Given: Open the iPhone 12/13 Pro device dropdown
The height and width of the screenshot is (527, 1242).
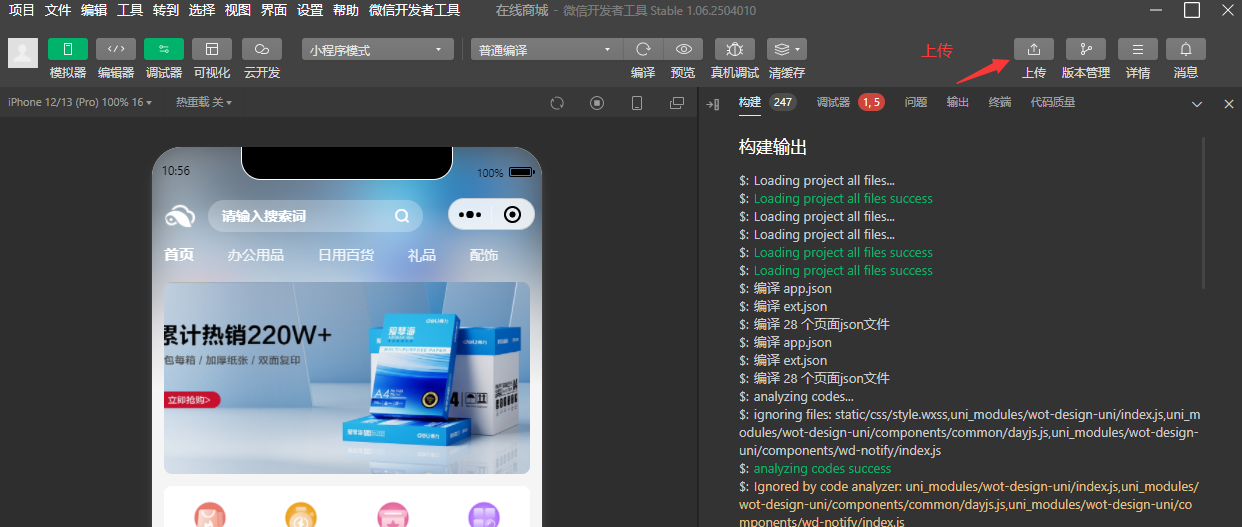Looking at the screenshot, I should (80, 102).
